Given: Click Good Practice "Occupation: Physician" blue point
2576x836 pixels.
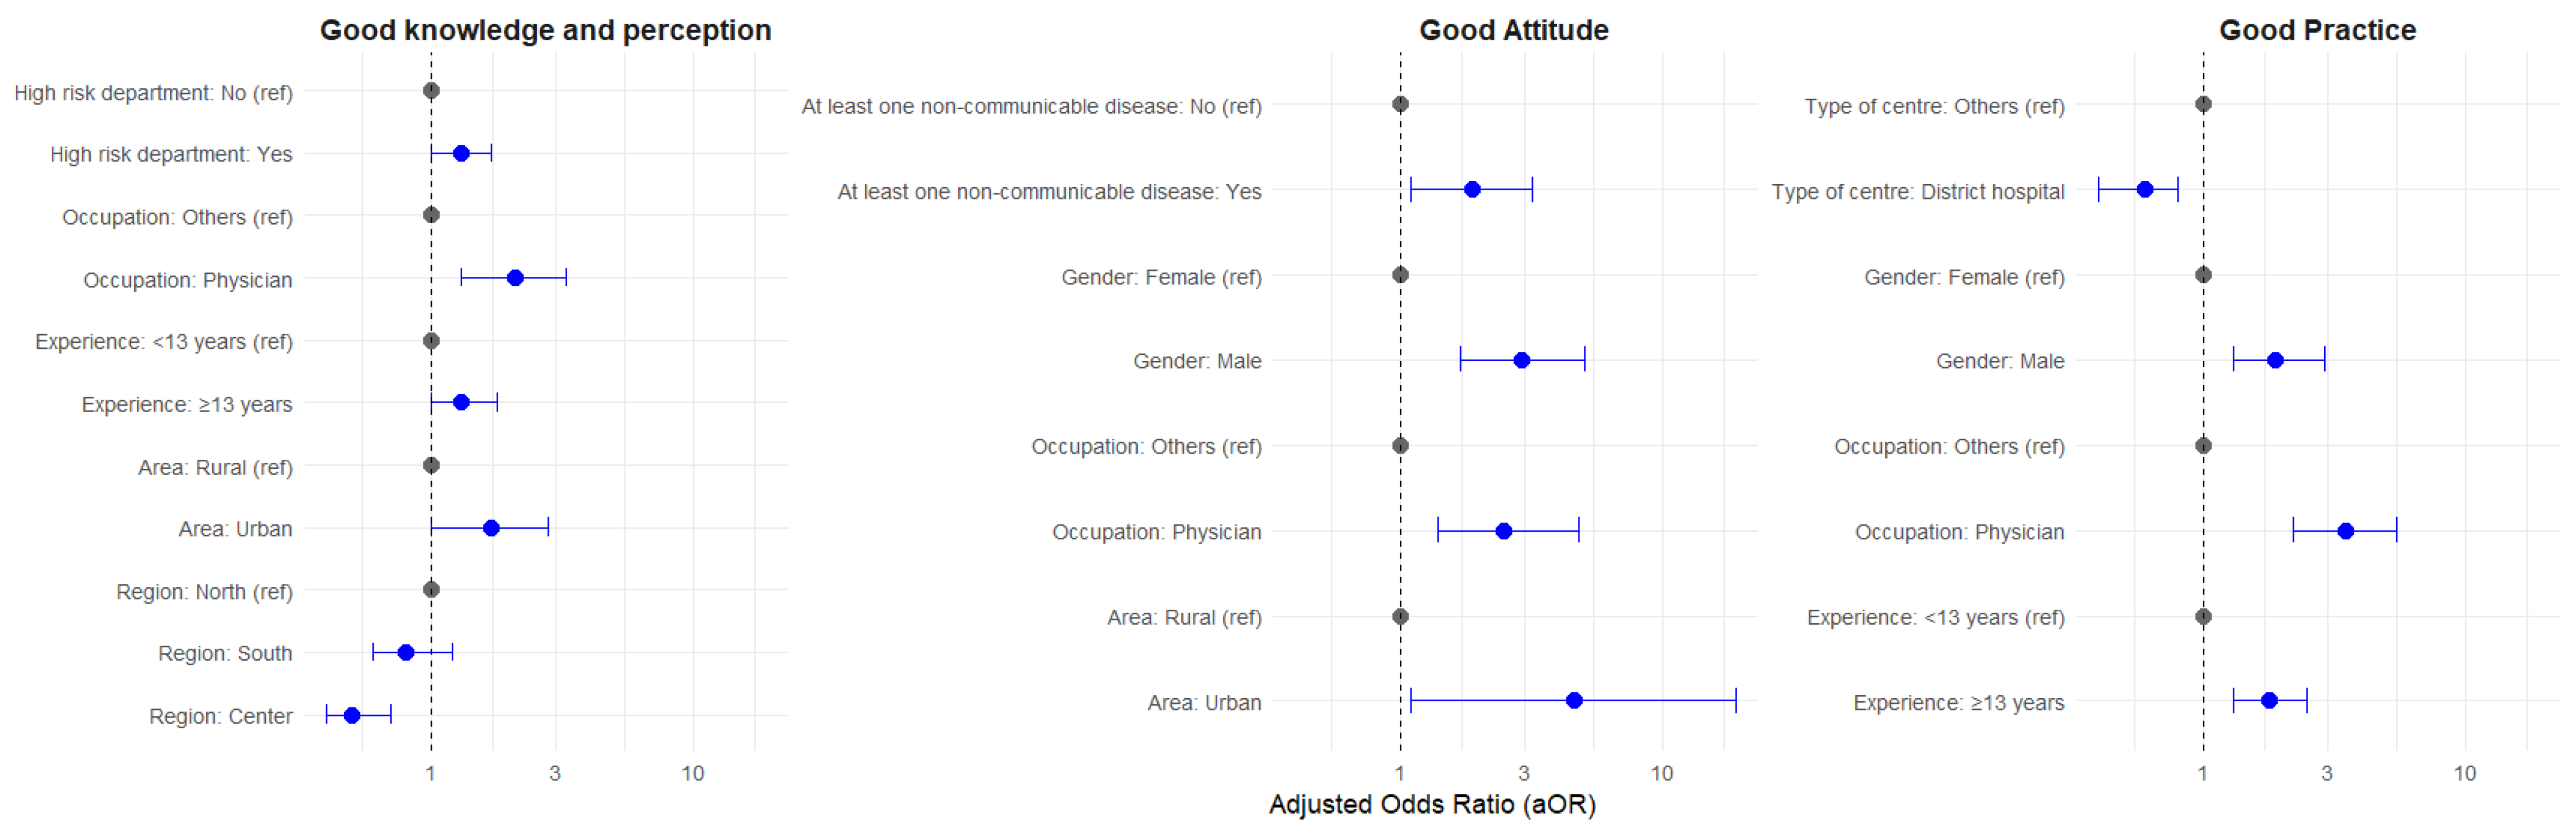Looking at the screenshot, I should tap(2345, 531).
